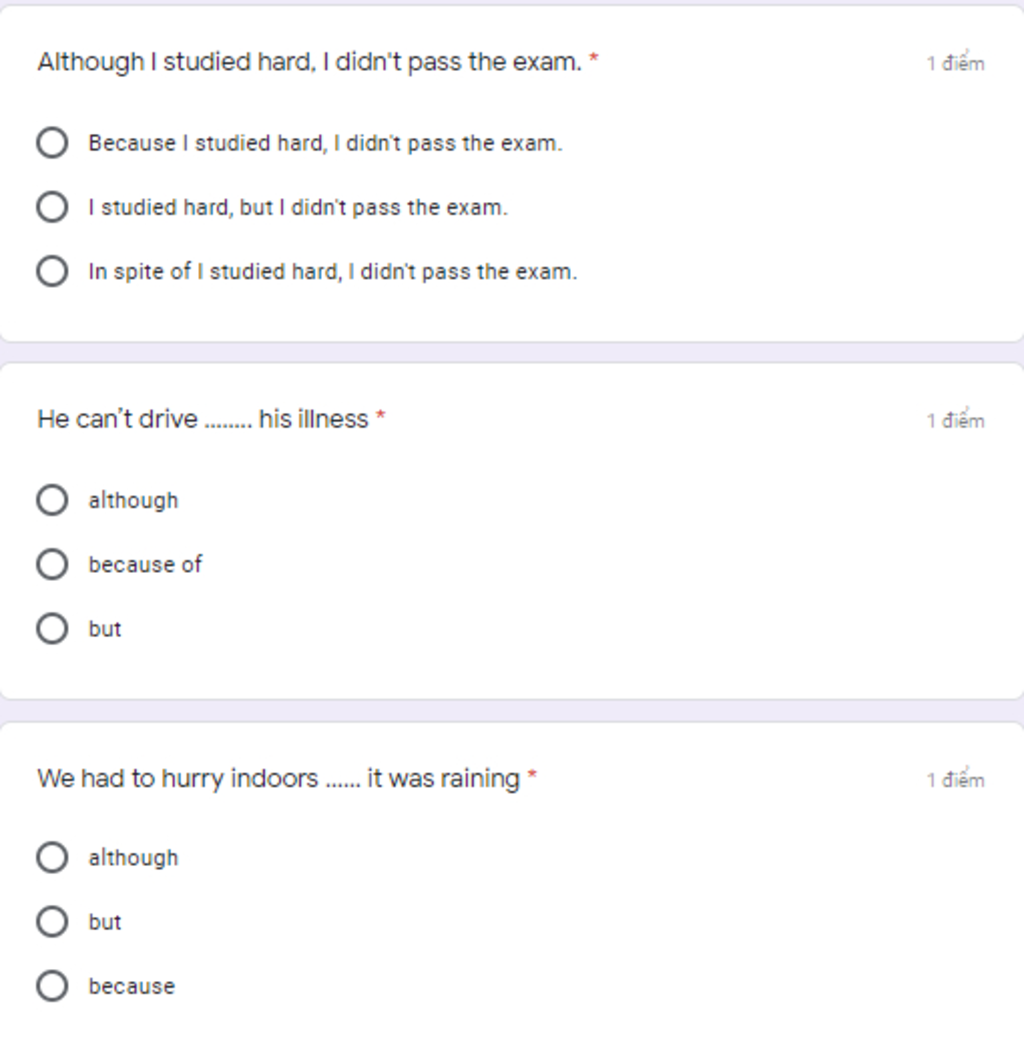
Task: Click the red asterisk after "his illness"
Action: point(381,415)
